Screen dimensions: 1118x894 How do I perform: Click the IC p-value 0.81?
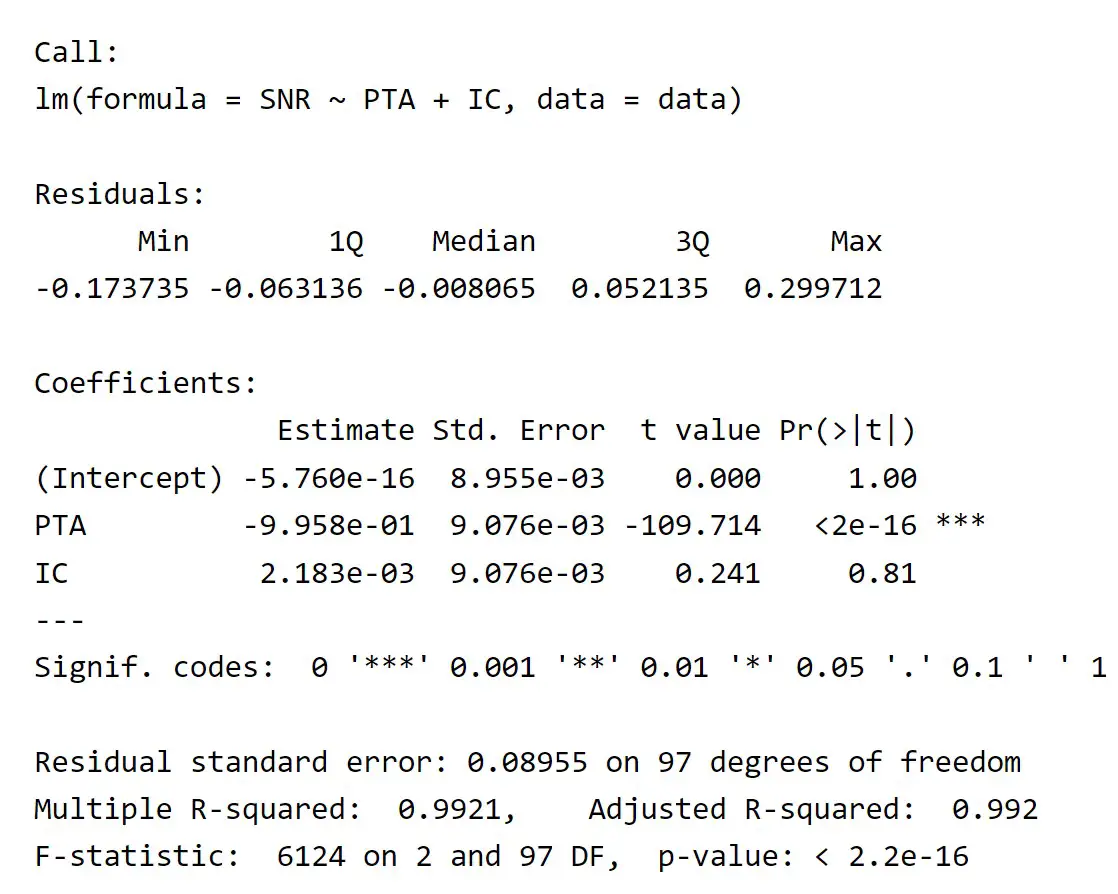[883, 573]
